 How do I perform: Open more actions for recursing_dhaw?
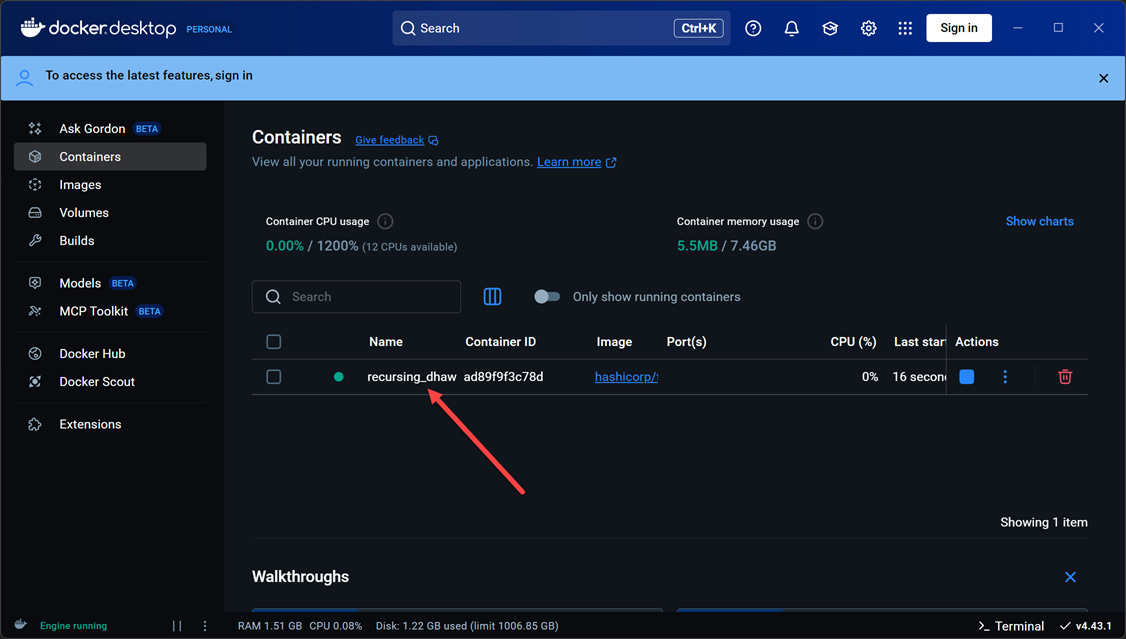coord(1005,377)
